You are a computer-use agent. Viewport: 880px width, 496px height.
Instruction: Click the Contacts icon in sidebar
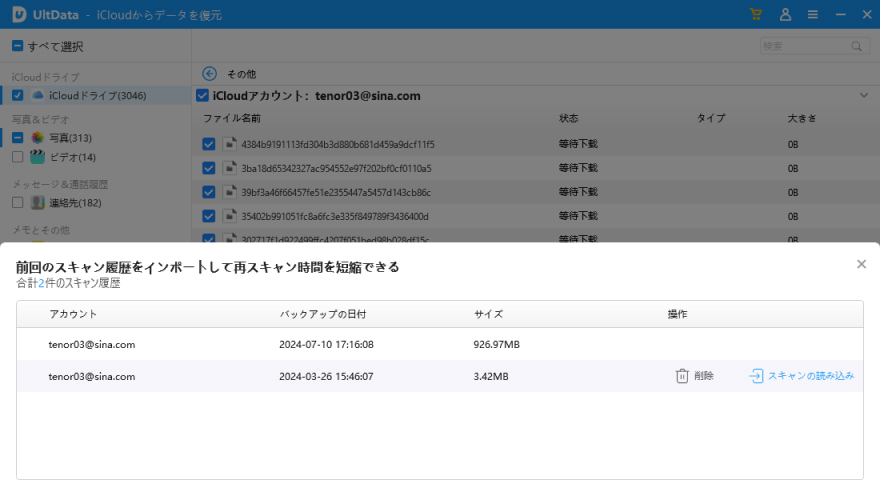[x=38, y=203]
